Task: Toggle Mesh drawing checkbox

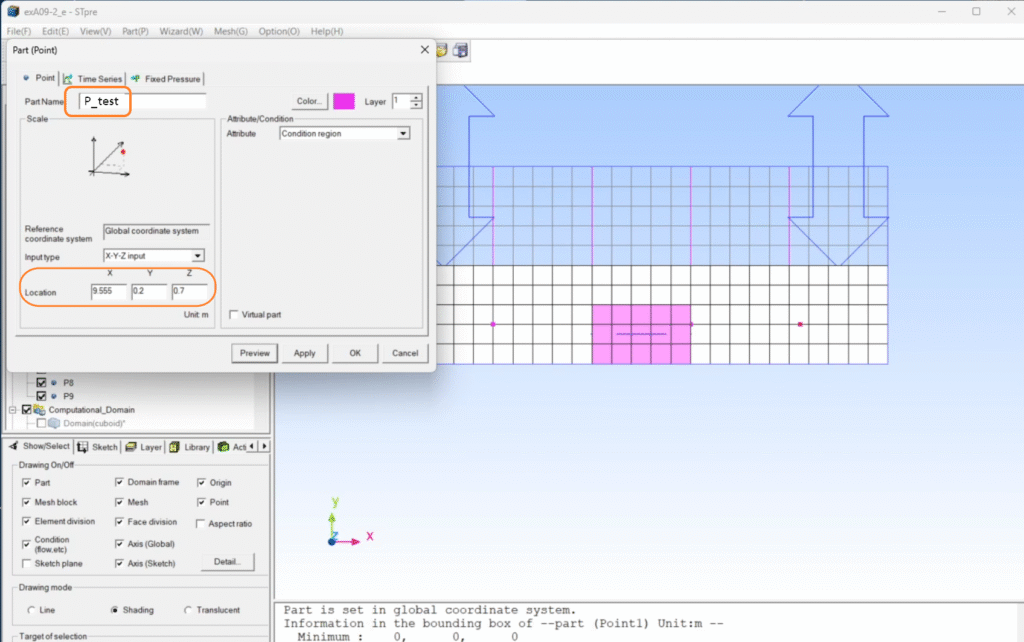Action: [x=119, y=502]
